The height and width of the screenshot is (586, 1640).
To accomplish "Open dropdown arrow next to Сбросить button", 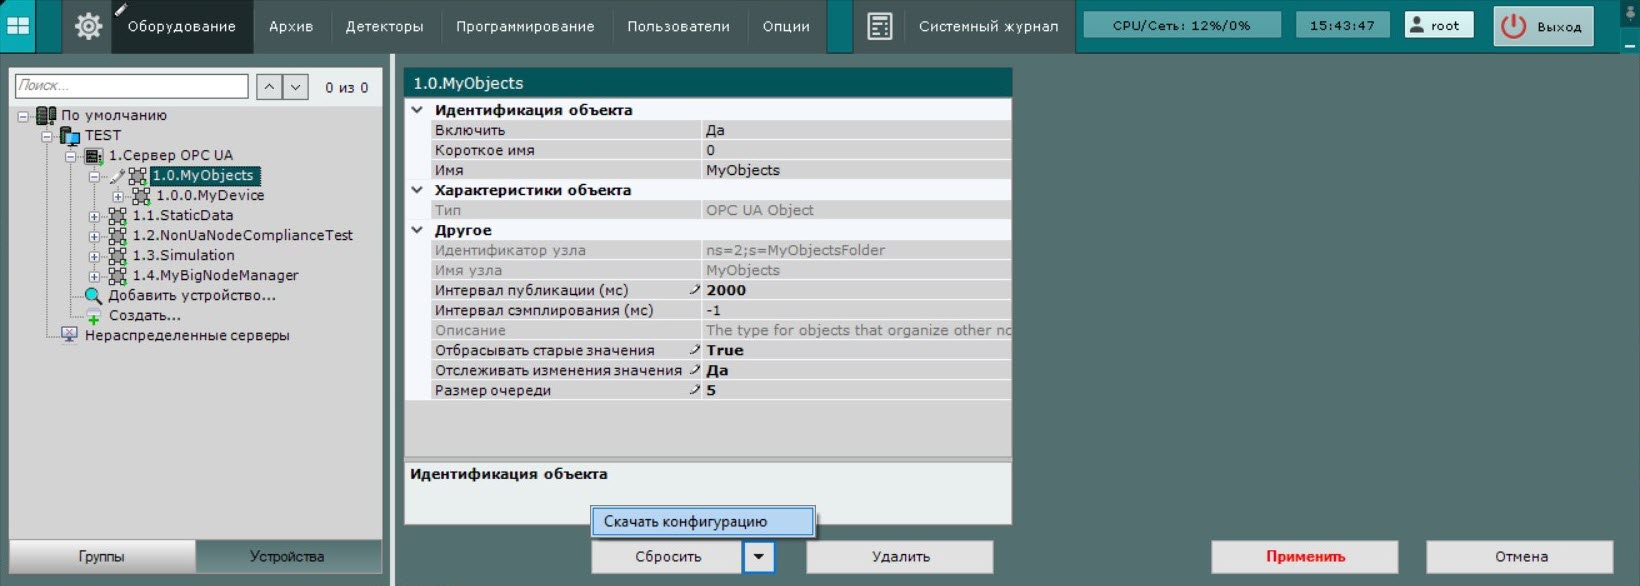I will (759, 557).
